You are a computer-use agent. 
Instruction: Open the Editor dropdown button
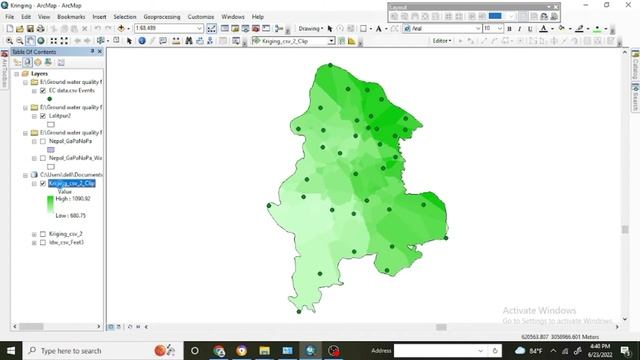[x=442, y=41]
